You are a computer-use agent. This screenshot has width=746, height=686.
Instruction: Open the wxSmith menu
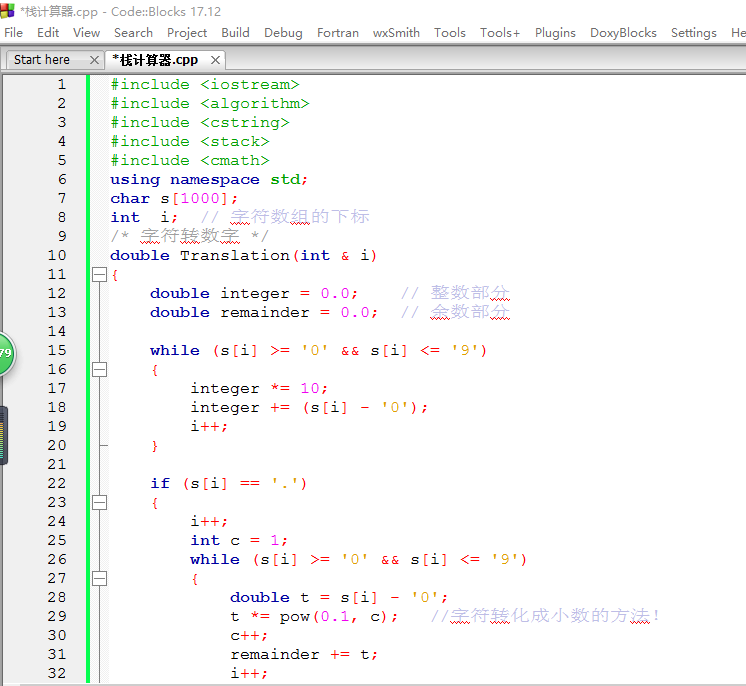(x=396, y=33)
